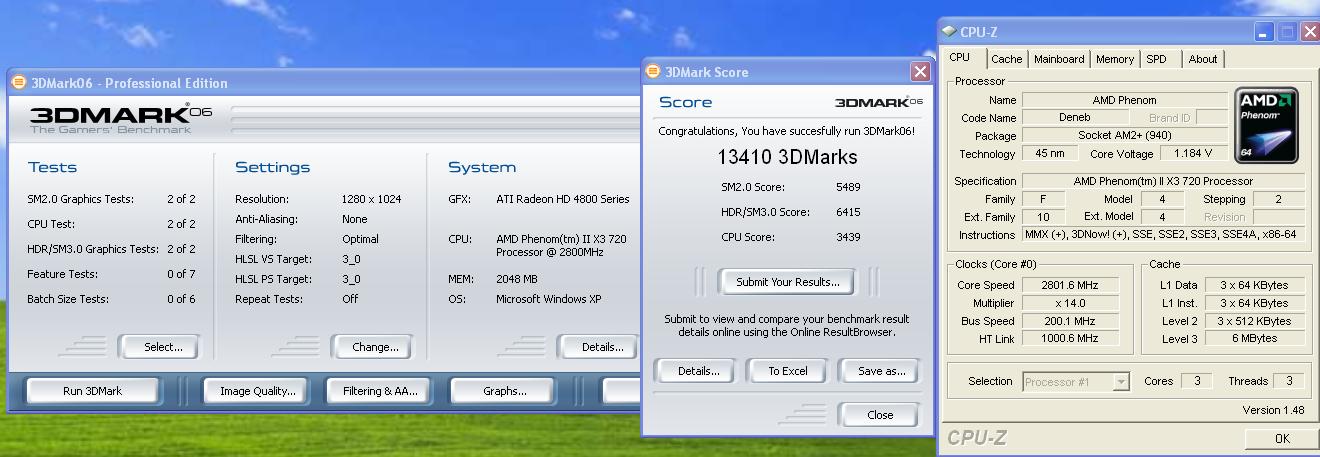Open Filtering & AA... options
Image resolution: width=1320 pixels, height=457 pixels.
click(380, 391)
